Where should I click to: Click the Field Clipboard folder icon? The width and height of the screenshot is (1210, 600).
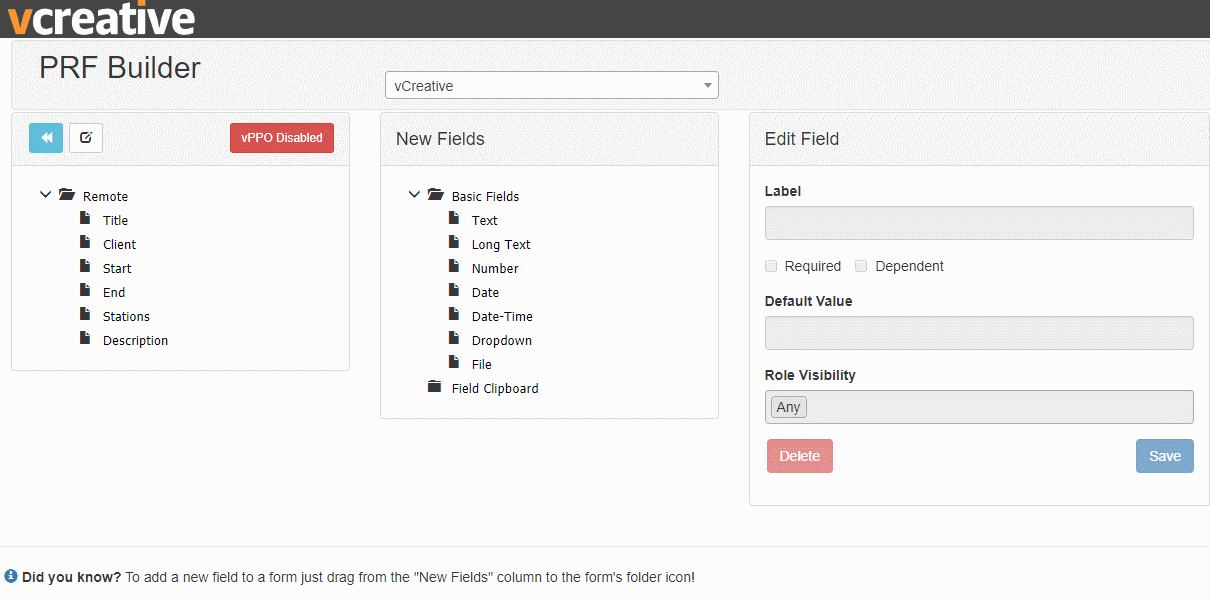(434, 387)
